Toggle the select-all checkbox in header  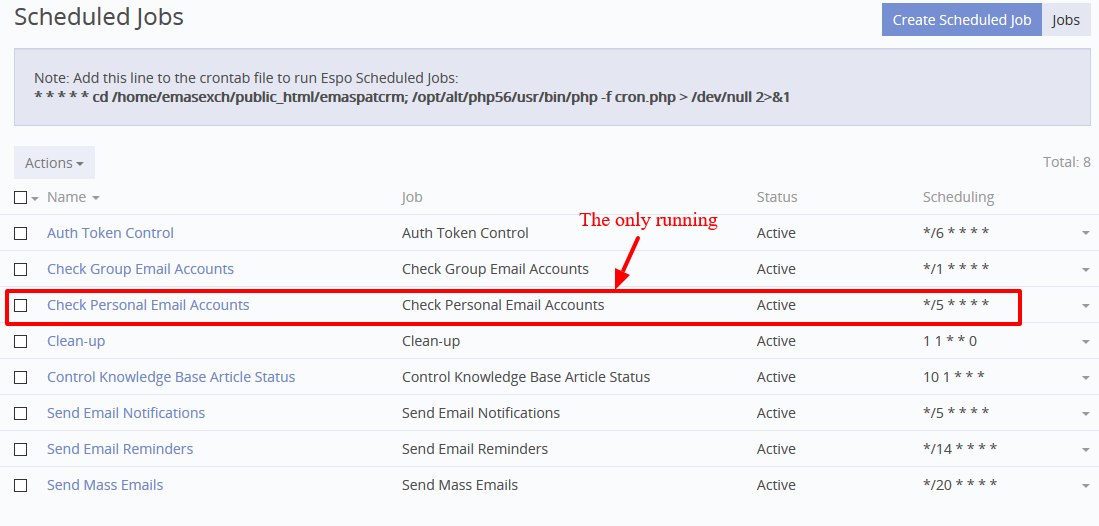point(21,198)
